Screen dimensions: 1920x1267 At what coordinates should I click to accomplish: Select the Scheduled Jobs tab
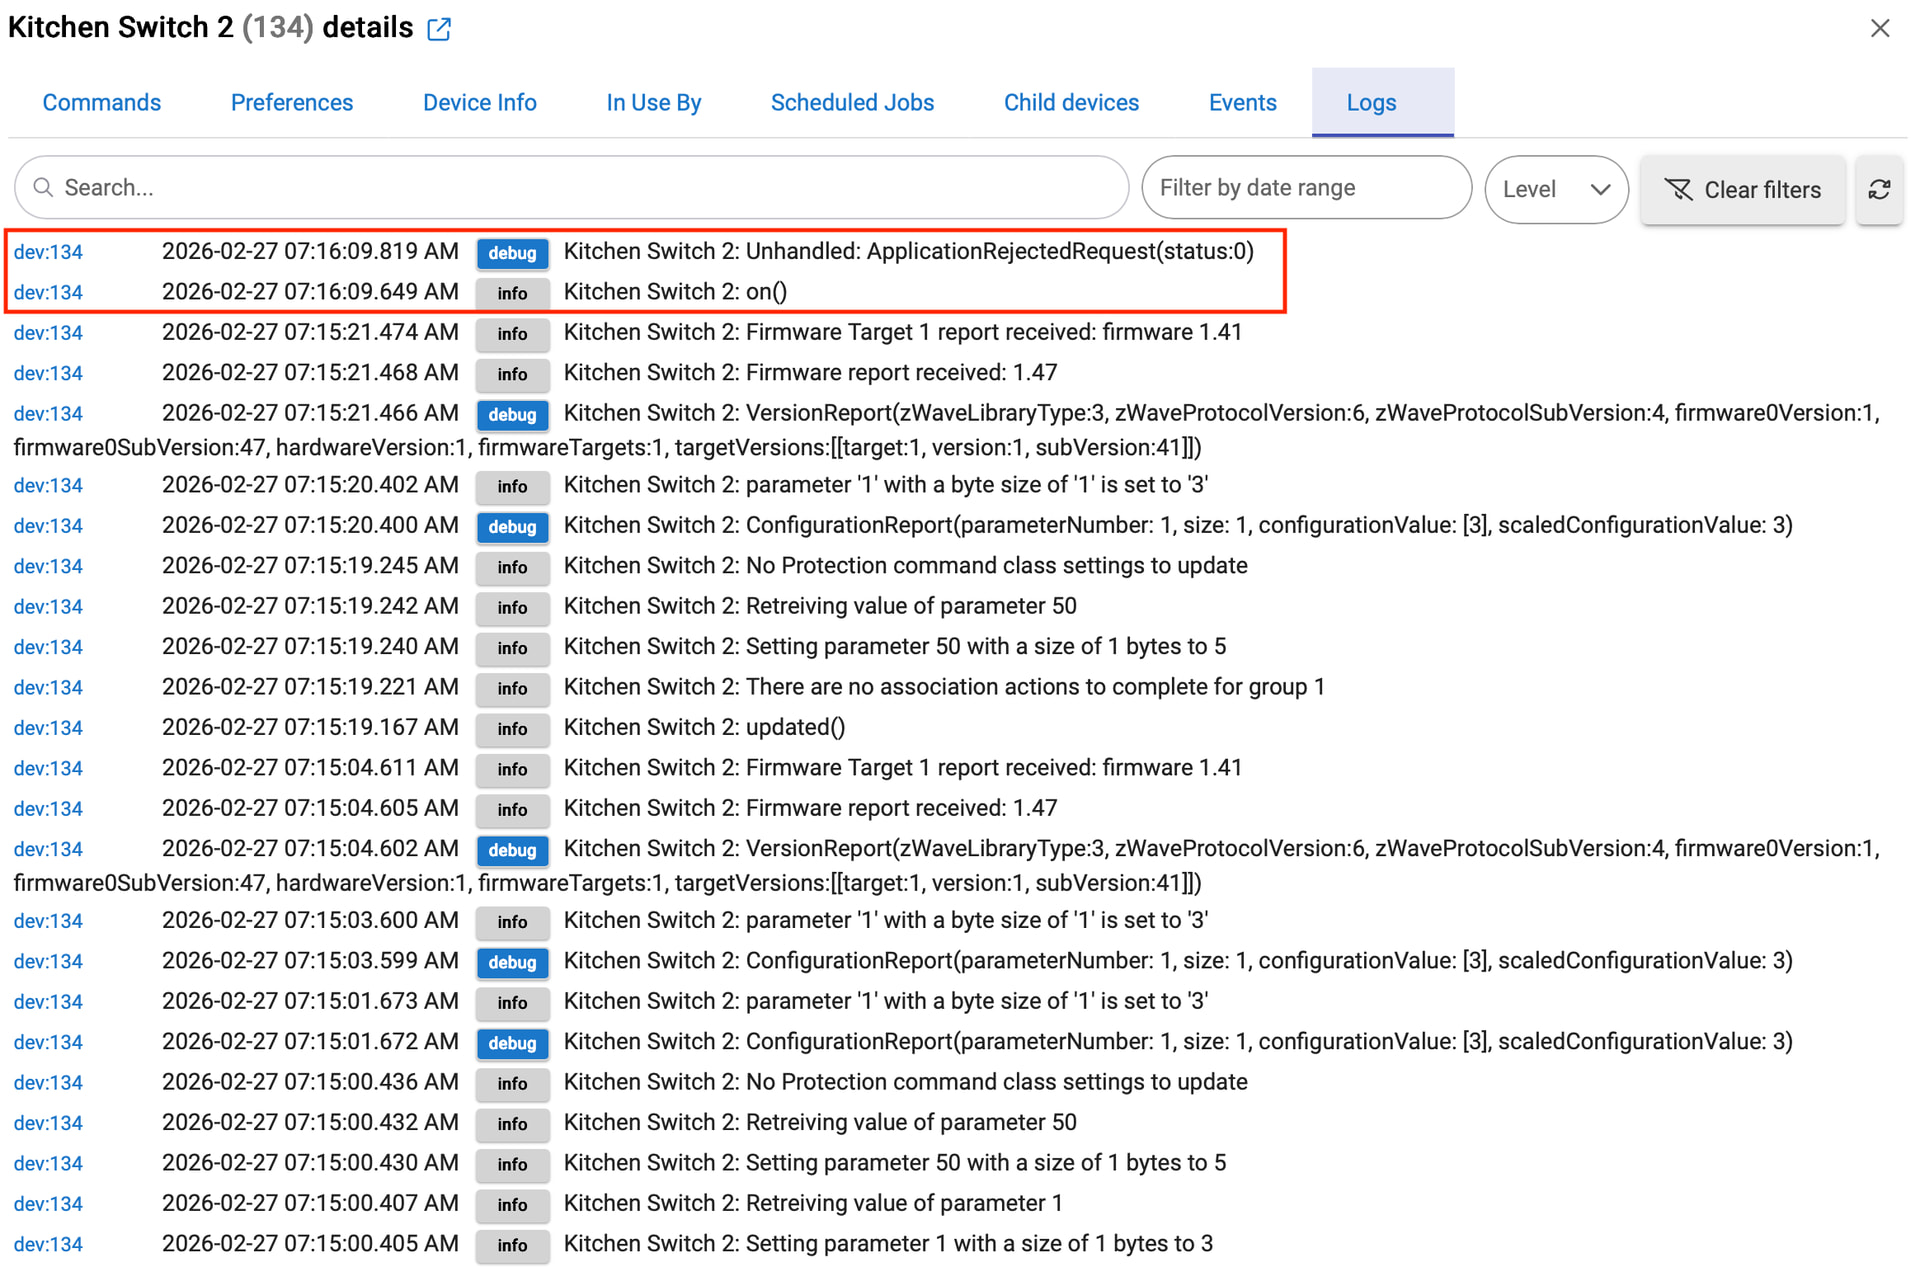(852, 103)
